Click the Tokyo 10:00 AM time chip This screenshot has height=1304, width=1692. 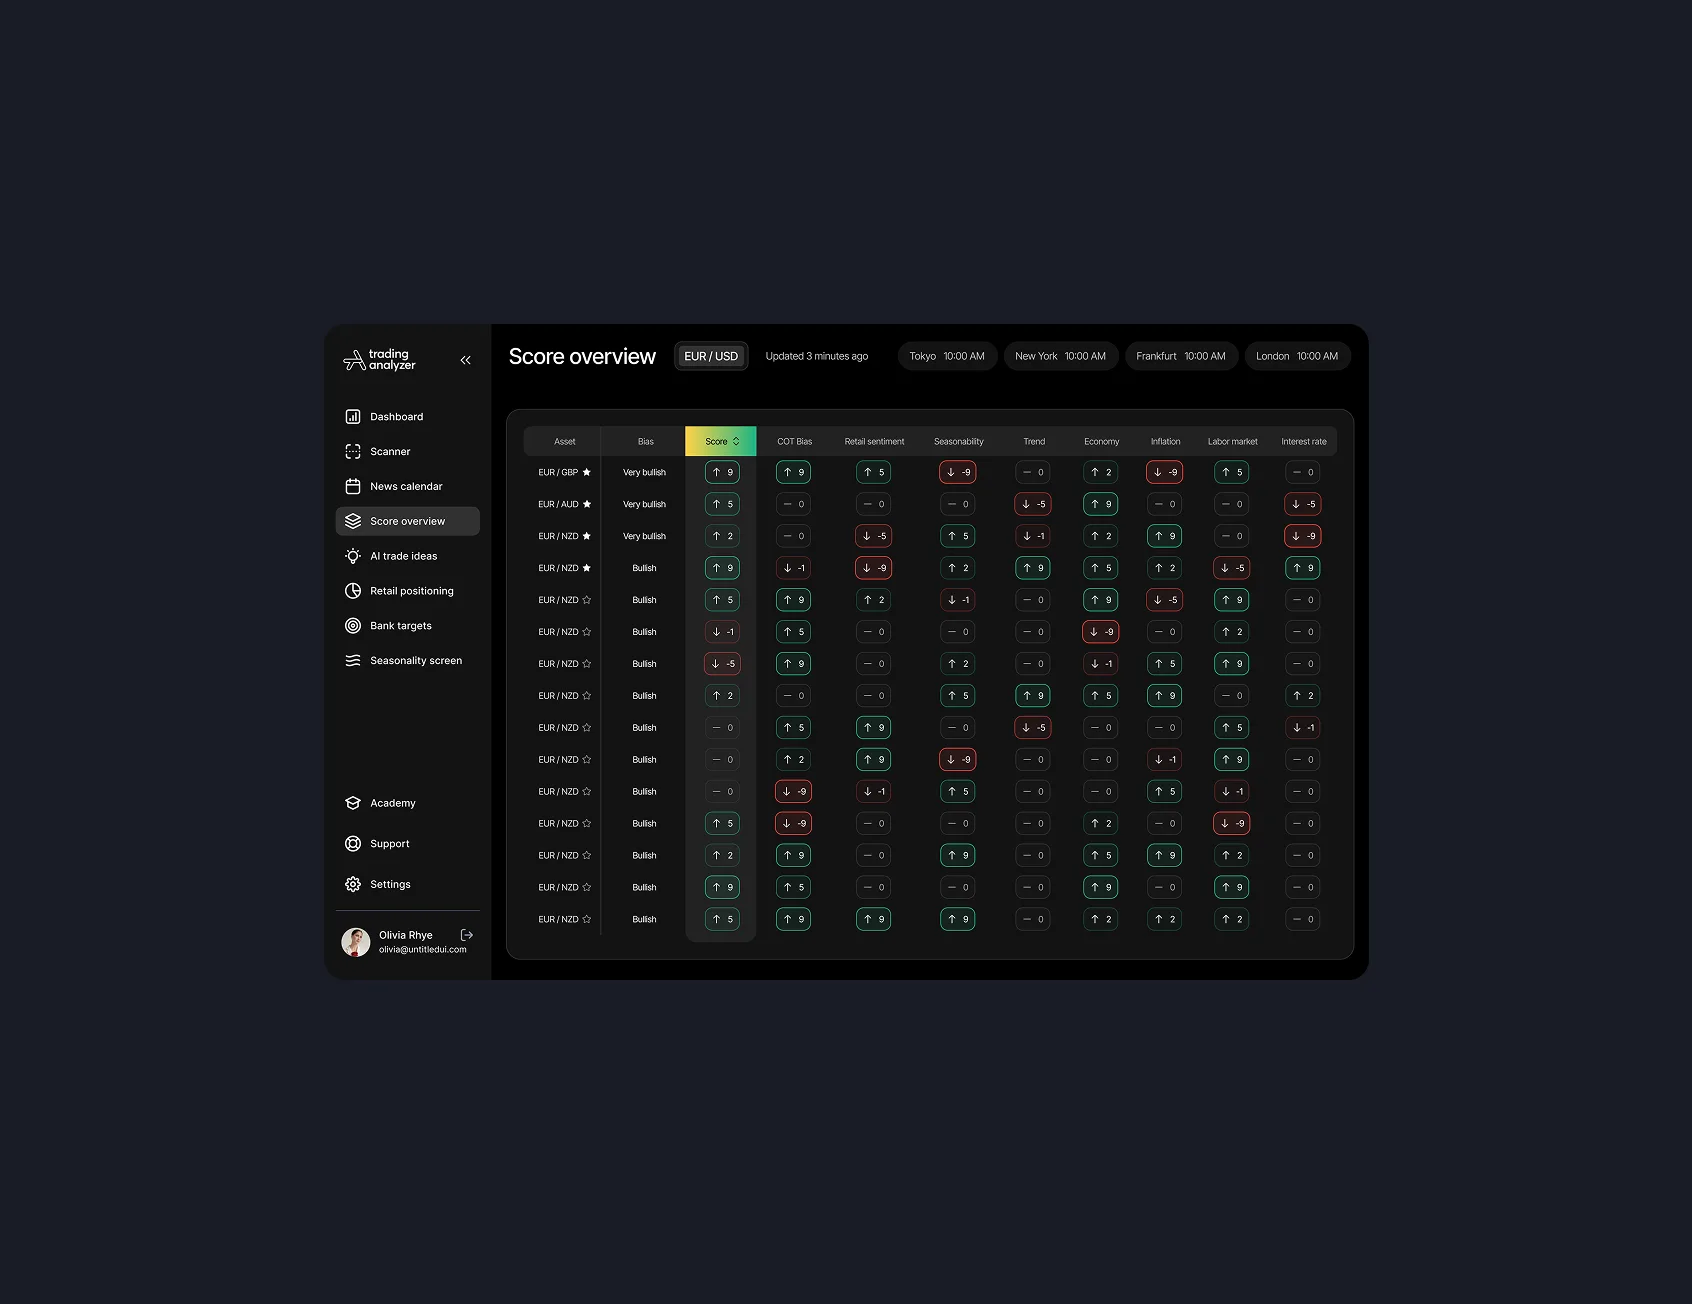pyautogui.click(x=947, y=357)
